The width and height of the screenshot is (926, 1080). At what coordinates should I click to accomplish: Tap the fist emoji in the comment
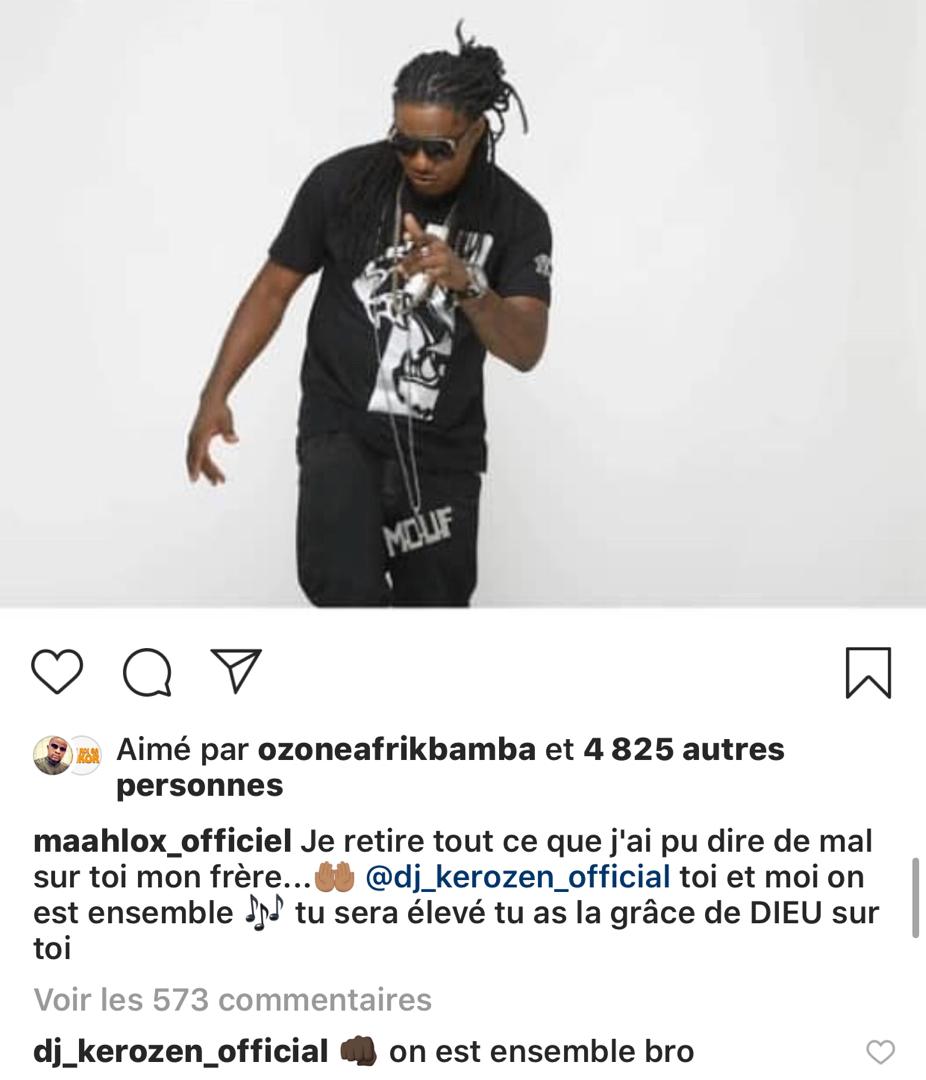click(358, 1052)
